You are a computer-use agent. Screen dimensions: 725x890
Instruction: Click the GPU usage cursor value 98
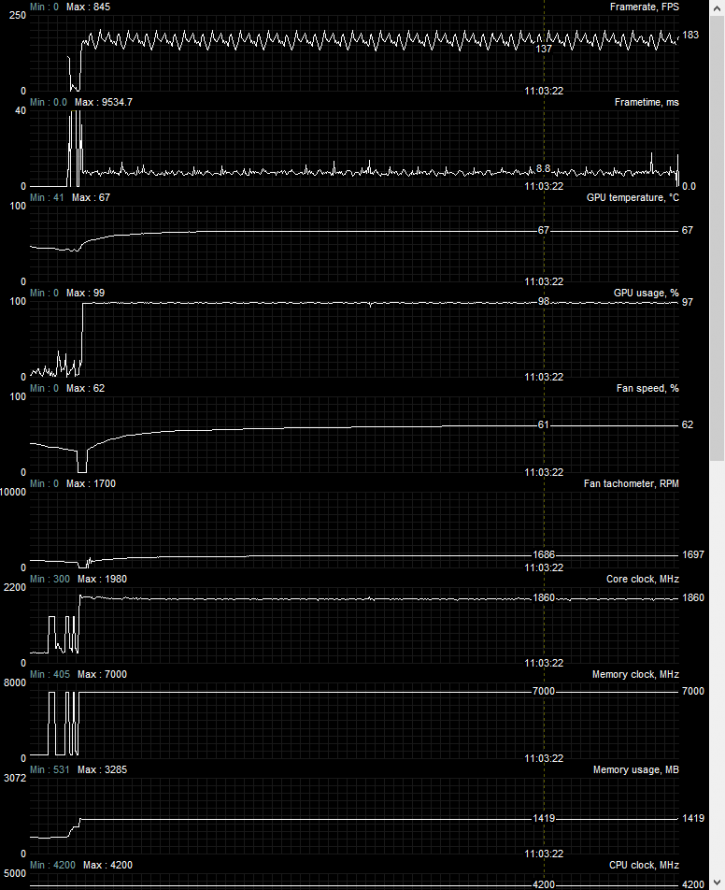coord(544,301)
